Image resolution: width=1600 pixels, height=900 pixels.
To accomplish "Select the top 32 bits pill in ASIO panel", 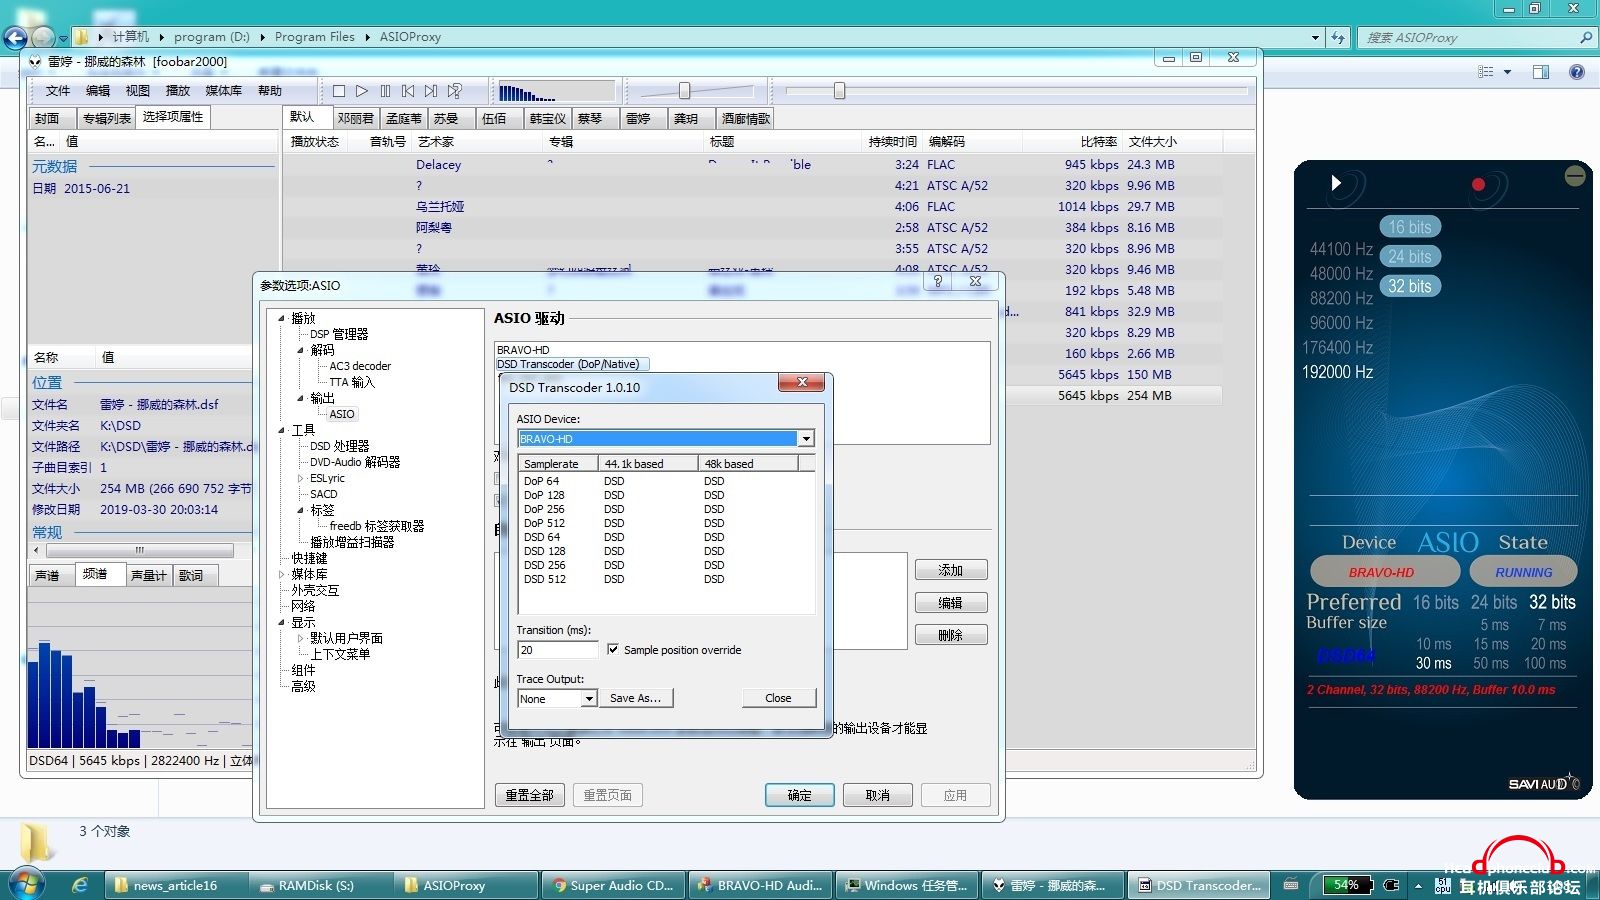I will coord(1410,286).
